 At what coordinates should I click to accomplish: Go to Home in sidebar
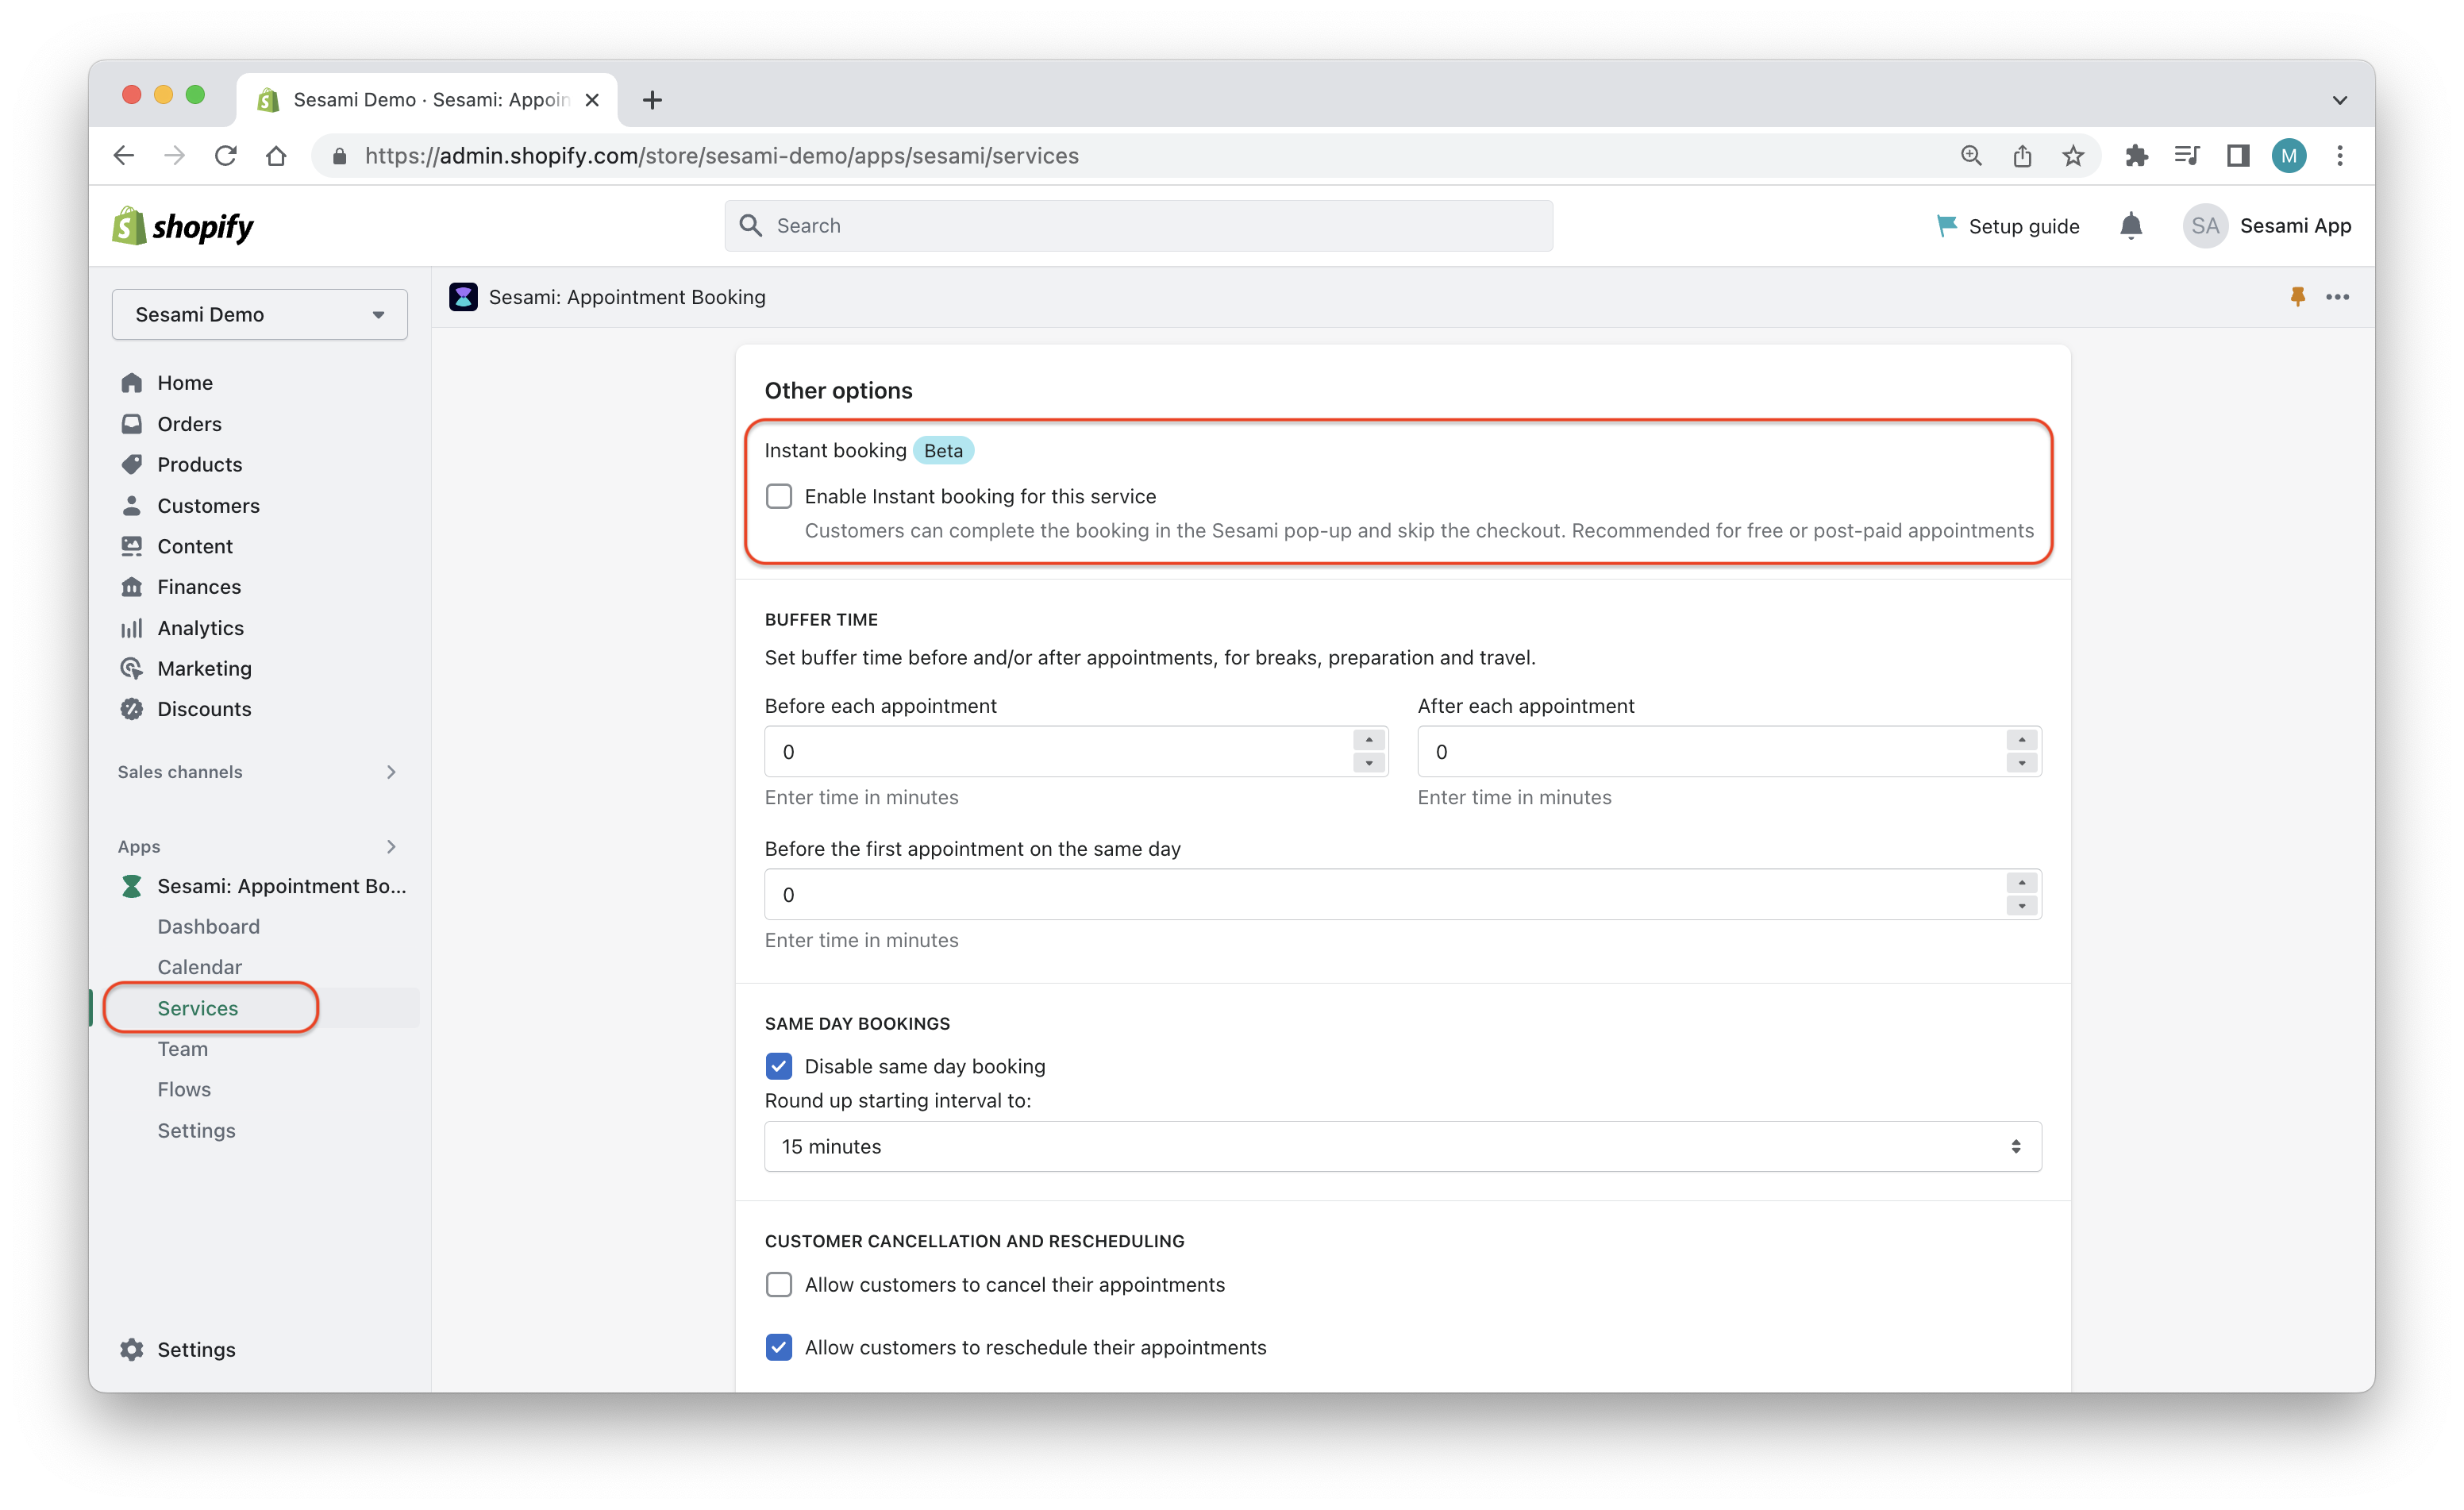[x=185, y=383]
